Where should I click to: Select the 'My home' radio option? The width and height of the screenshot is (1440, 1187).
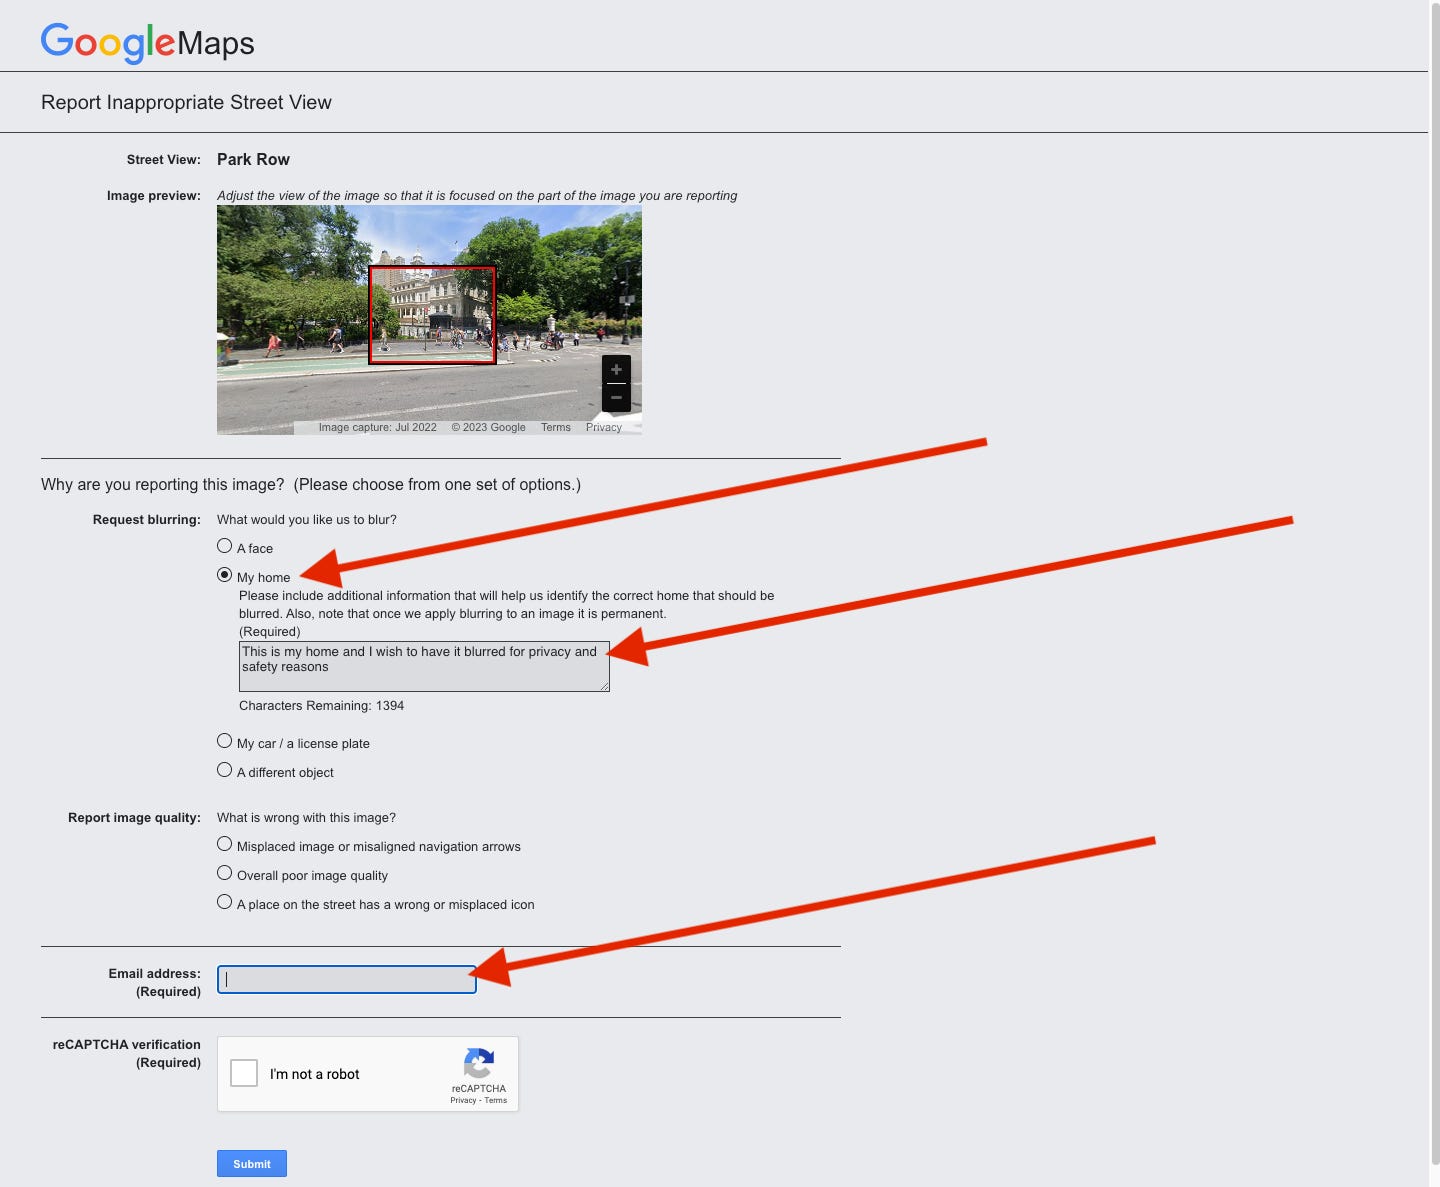pyautogui.click(x=225, y=575)
